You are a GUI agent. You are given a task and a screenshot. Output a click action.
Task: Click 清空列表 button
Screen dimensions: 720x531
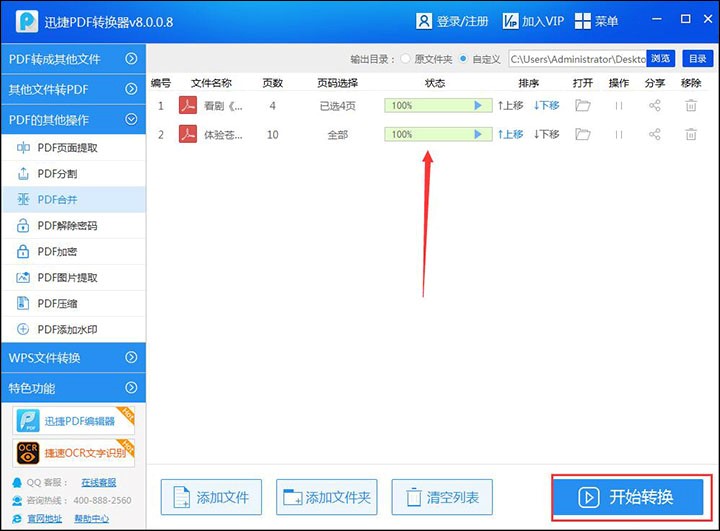click(442, 497)
